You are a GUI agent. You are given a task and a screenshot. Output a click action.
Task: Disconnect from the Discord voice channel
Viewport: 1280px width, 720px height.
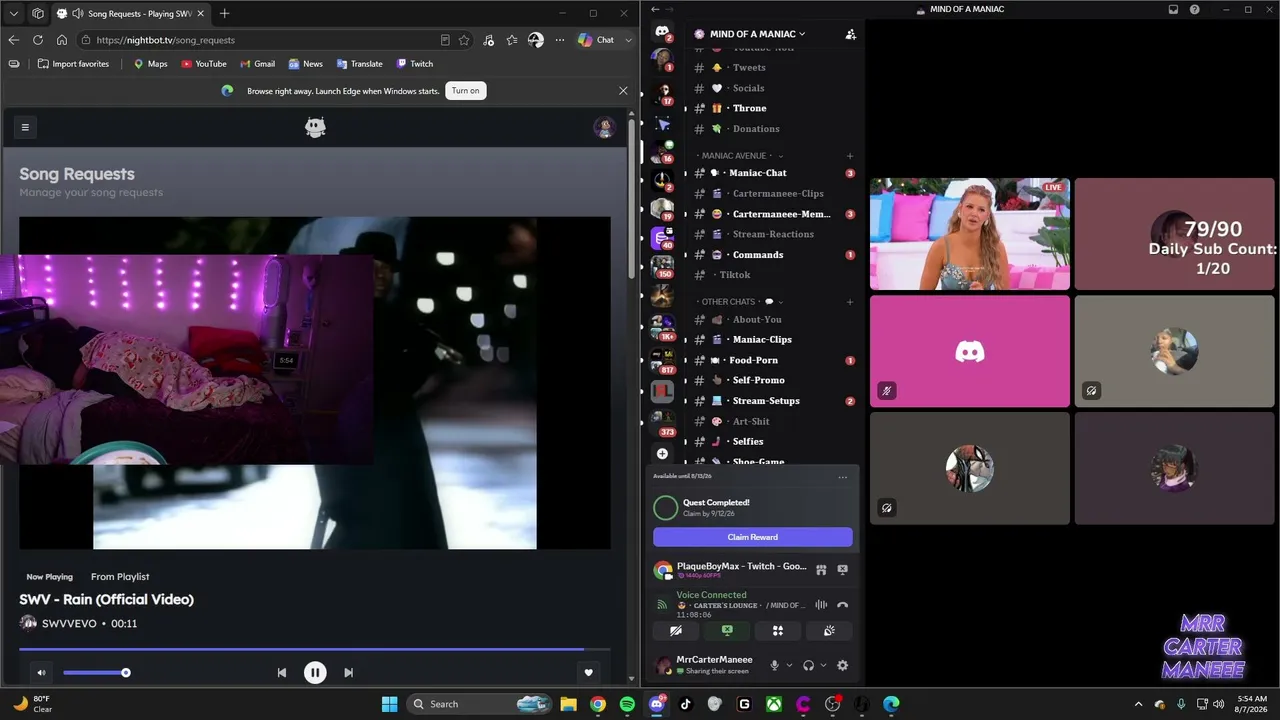pyautogui.click(x=842, y=605)
